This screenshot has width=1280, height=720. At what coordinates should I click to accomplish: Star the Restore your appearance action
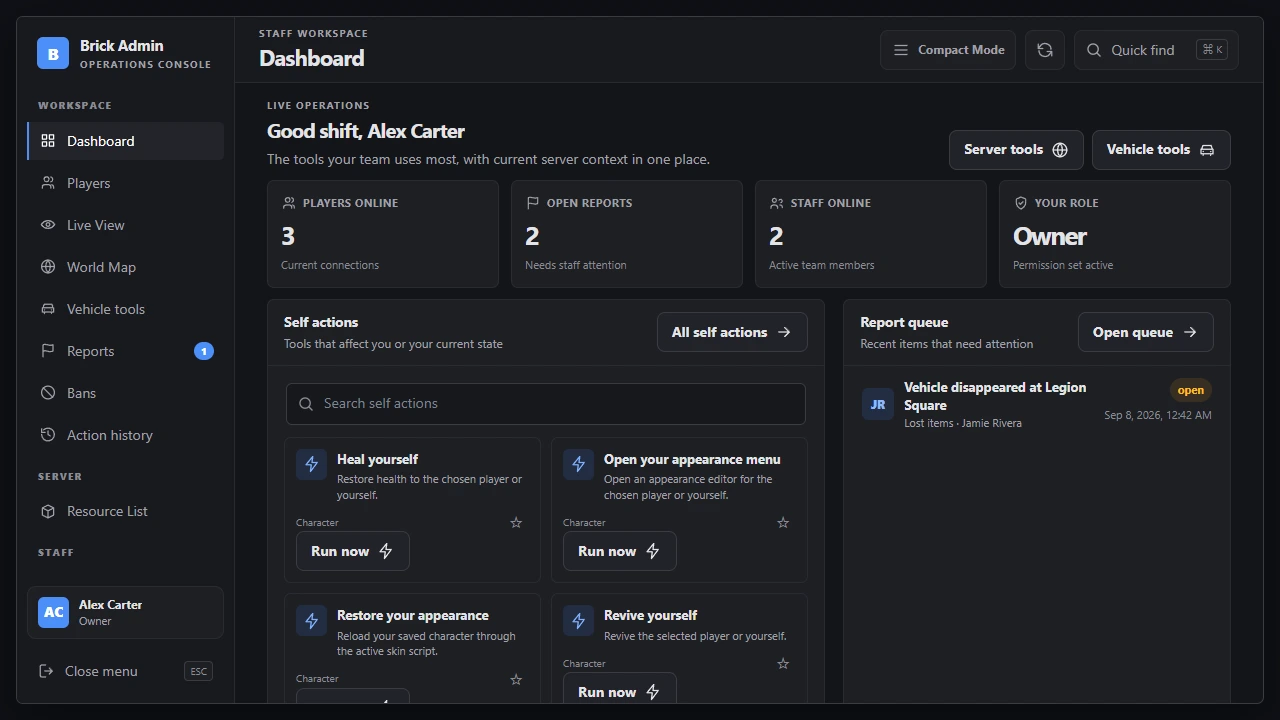[x=516, y=679]
